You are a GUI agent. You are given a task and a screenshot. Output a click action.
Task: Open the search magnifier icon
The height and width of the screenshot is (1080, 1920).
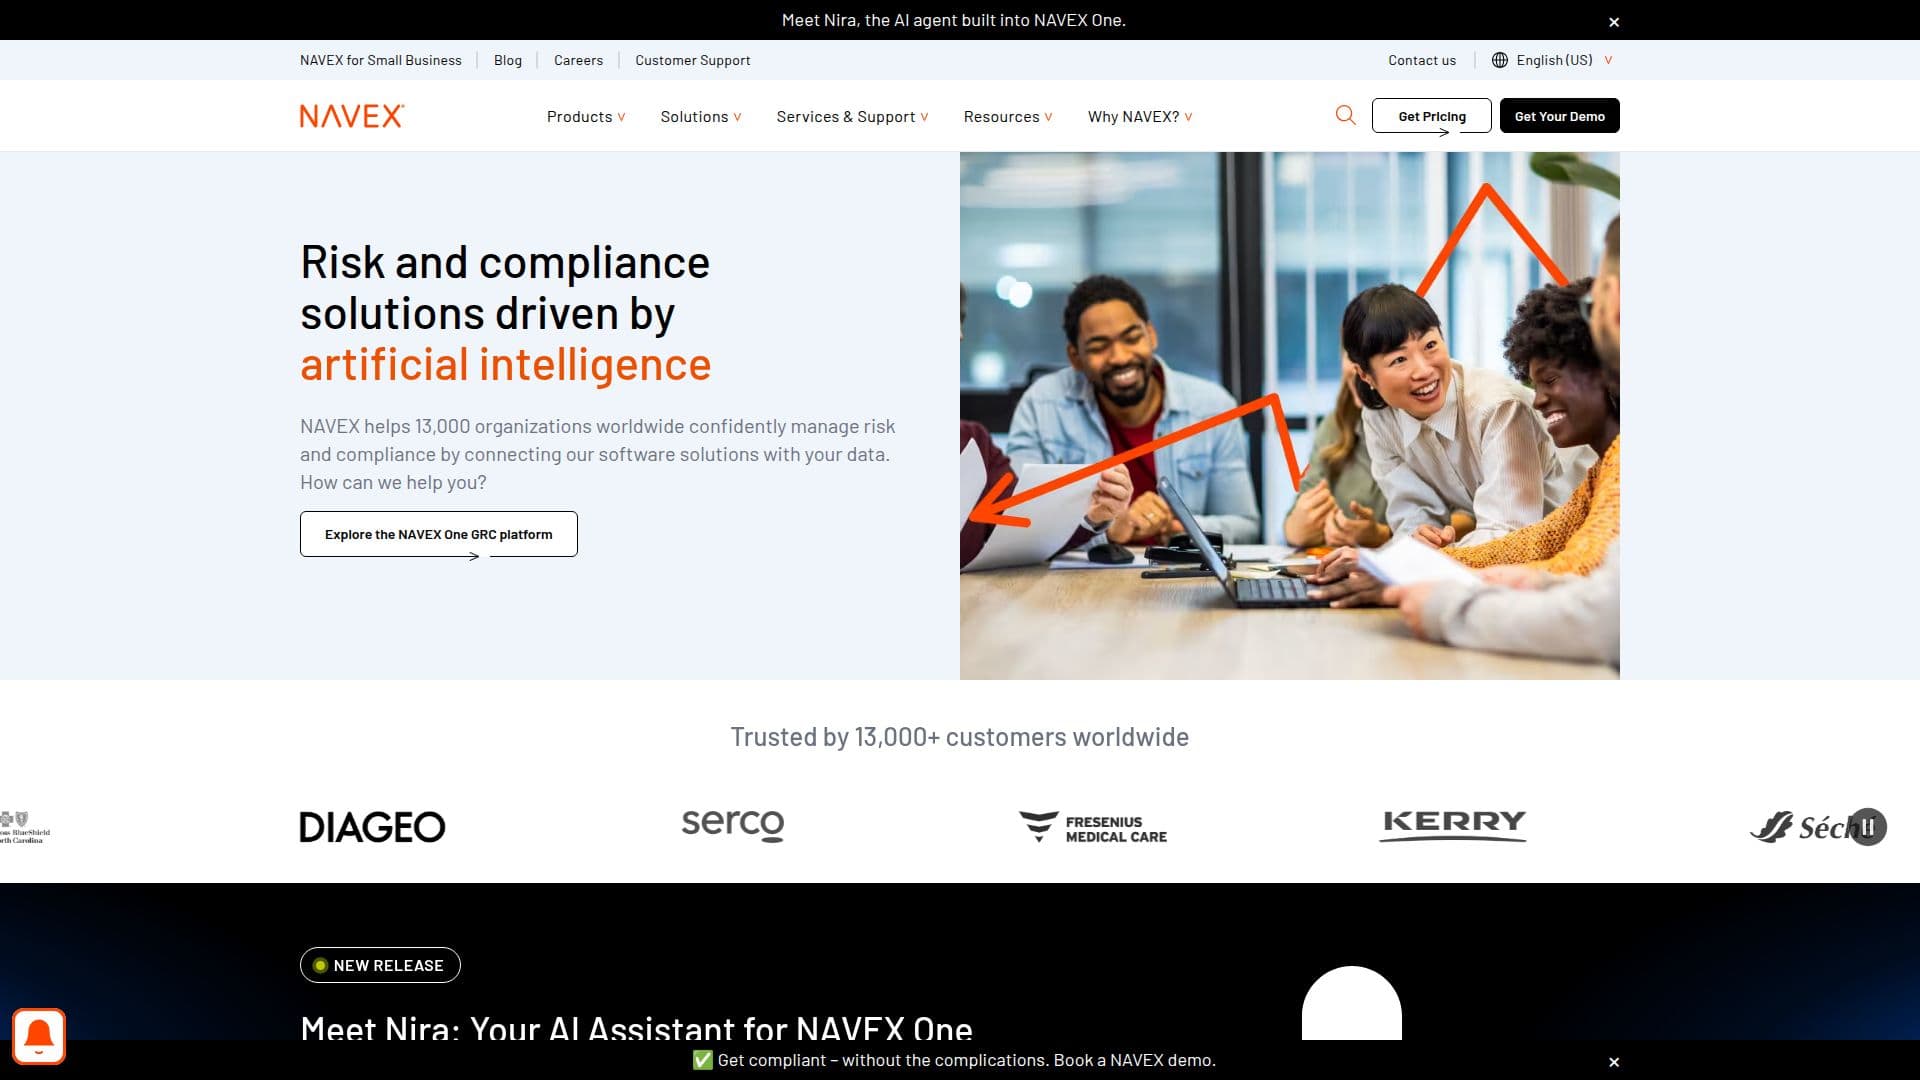pos(1345,115)
